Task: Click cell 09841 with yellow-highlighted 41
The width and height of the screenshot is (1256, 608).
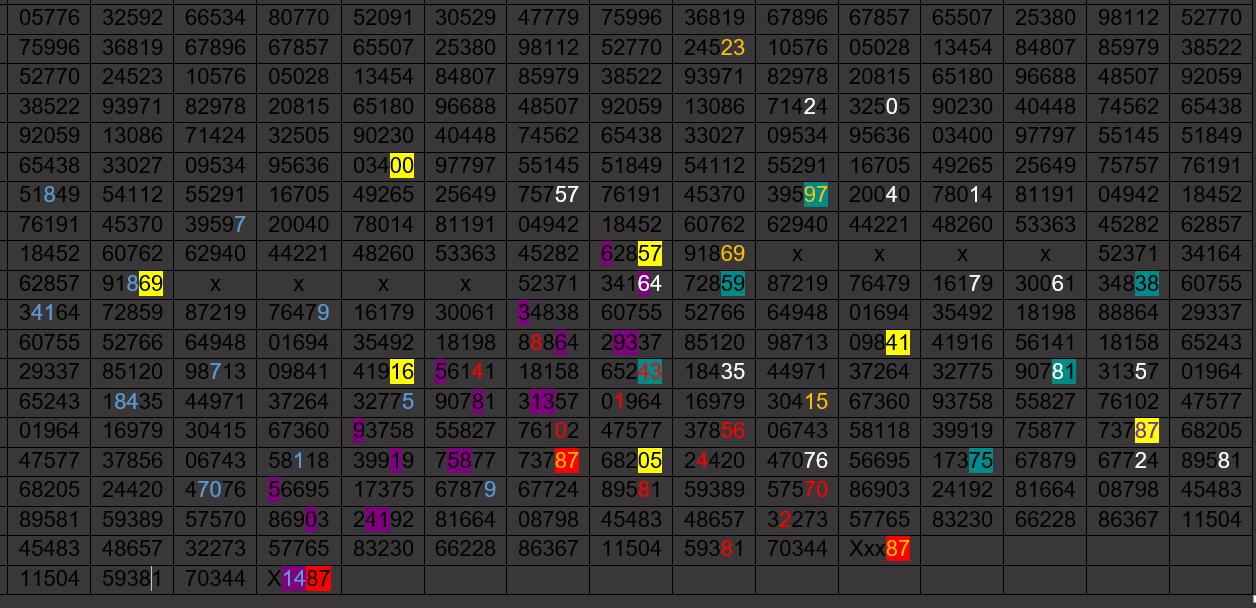Action: [879, 343]
